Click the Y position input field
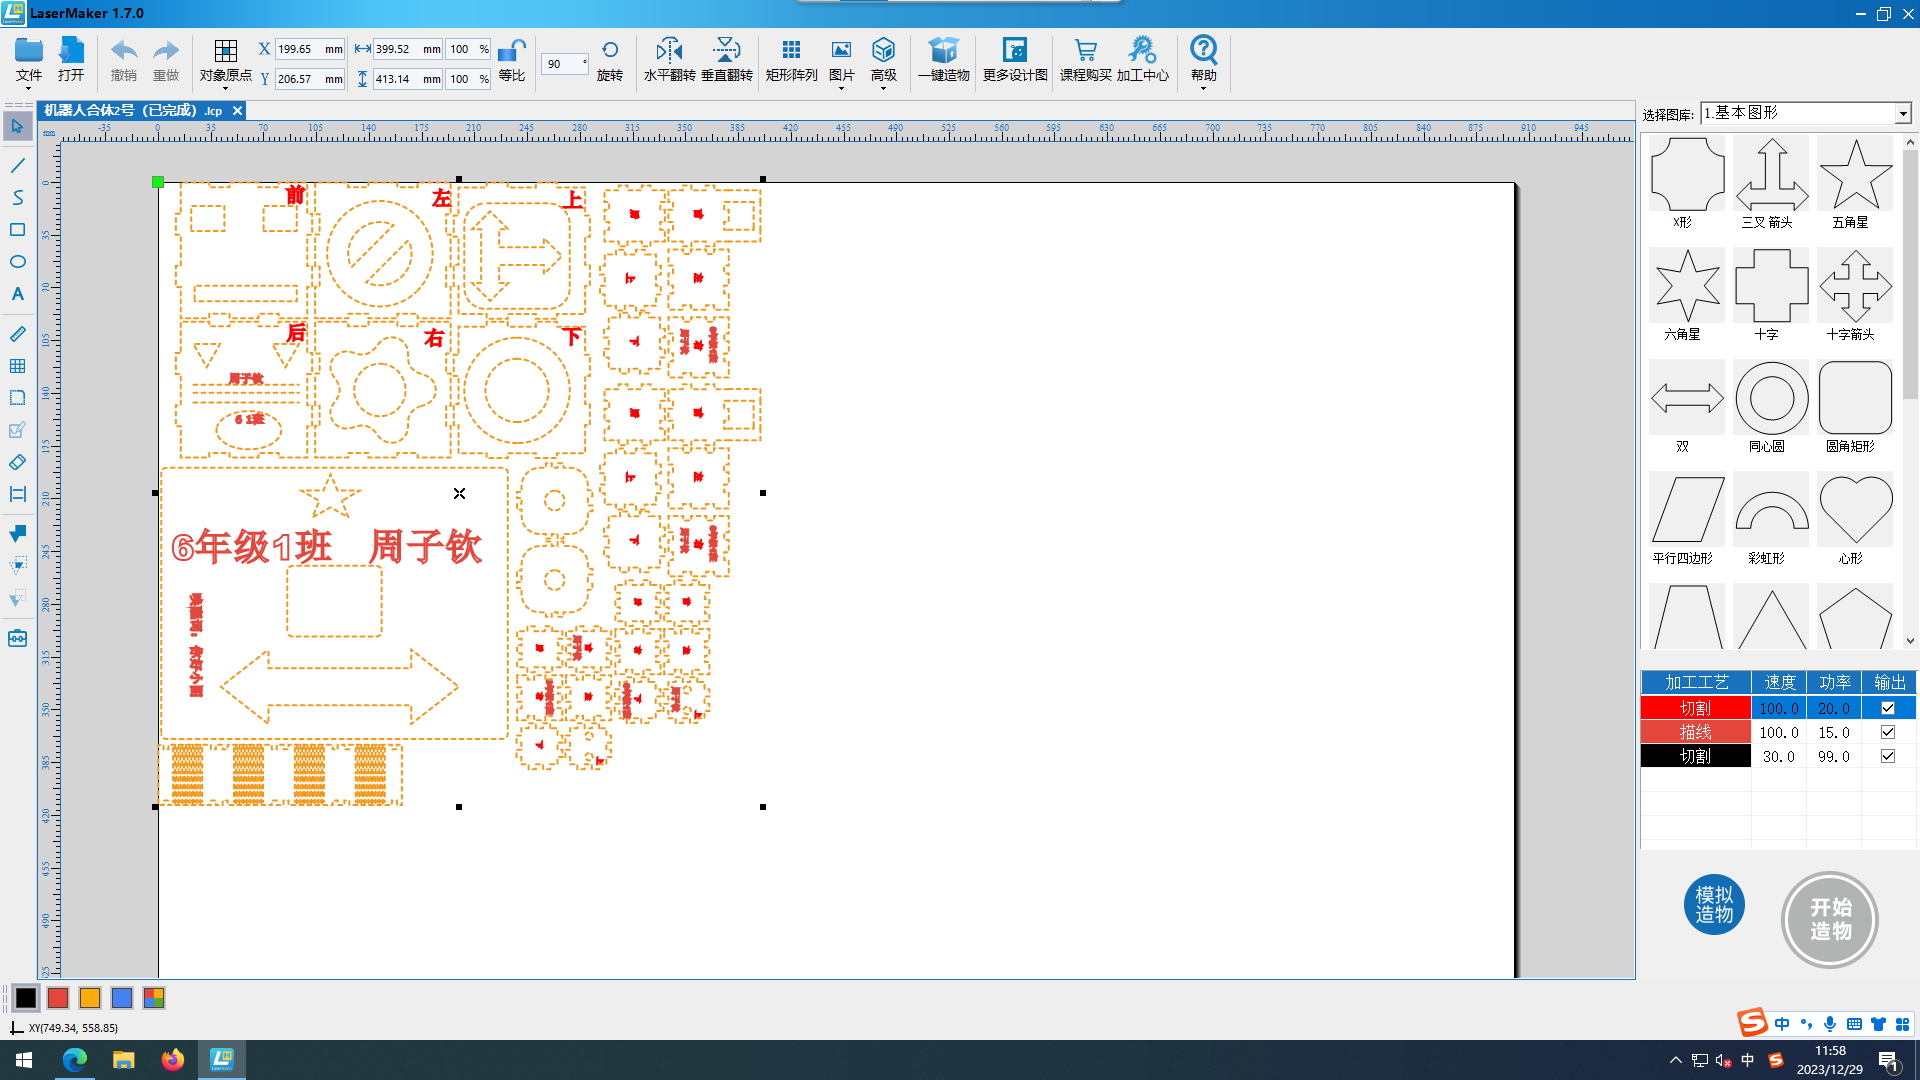The height and width of the screenshot is (1080, 1920). pos(310,78)
